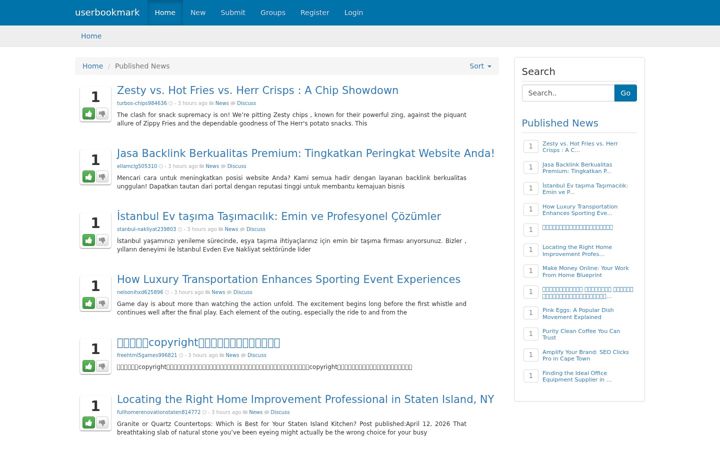Open sidebar link İstanbul Ev taşıma
This screenshot has width=720, height=450.
(585, 189)
